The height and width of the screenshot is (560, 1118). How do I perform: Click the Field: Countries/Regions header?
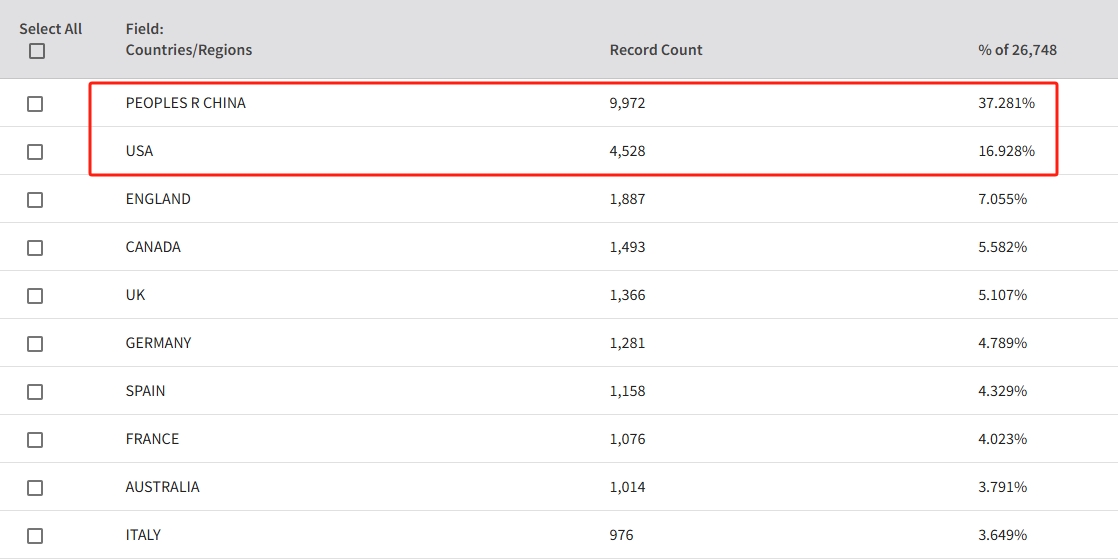189,40
